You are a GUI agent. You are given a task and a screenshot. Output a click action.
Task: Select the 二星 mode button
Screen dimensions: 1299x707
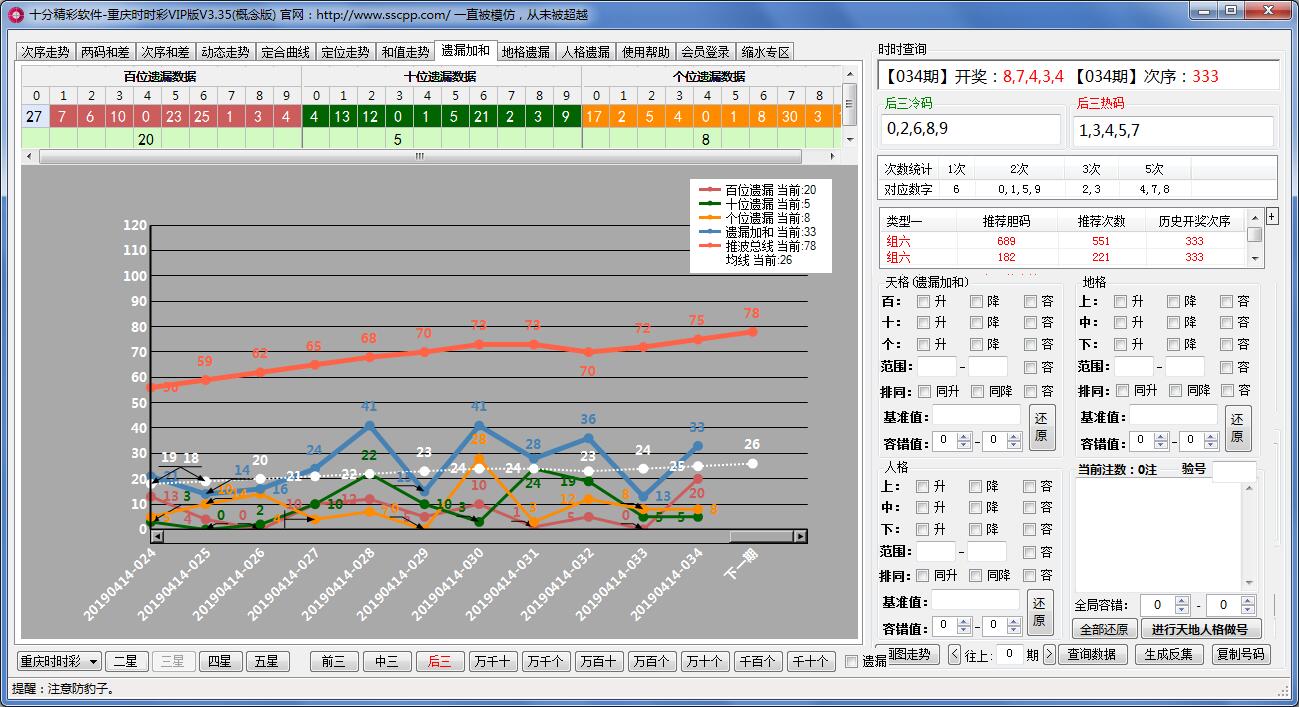[127, 660]
